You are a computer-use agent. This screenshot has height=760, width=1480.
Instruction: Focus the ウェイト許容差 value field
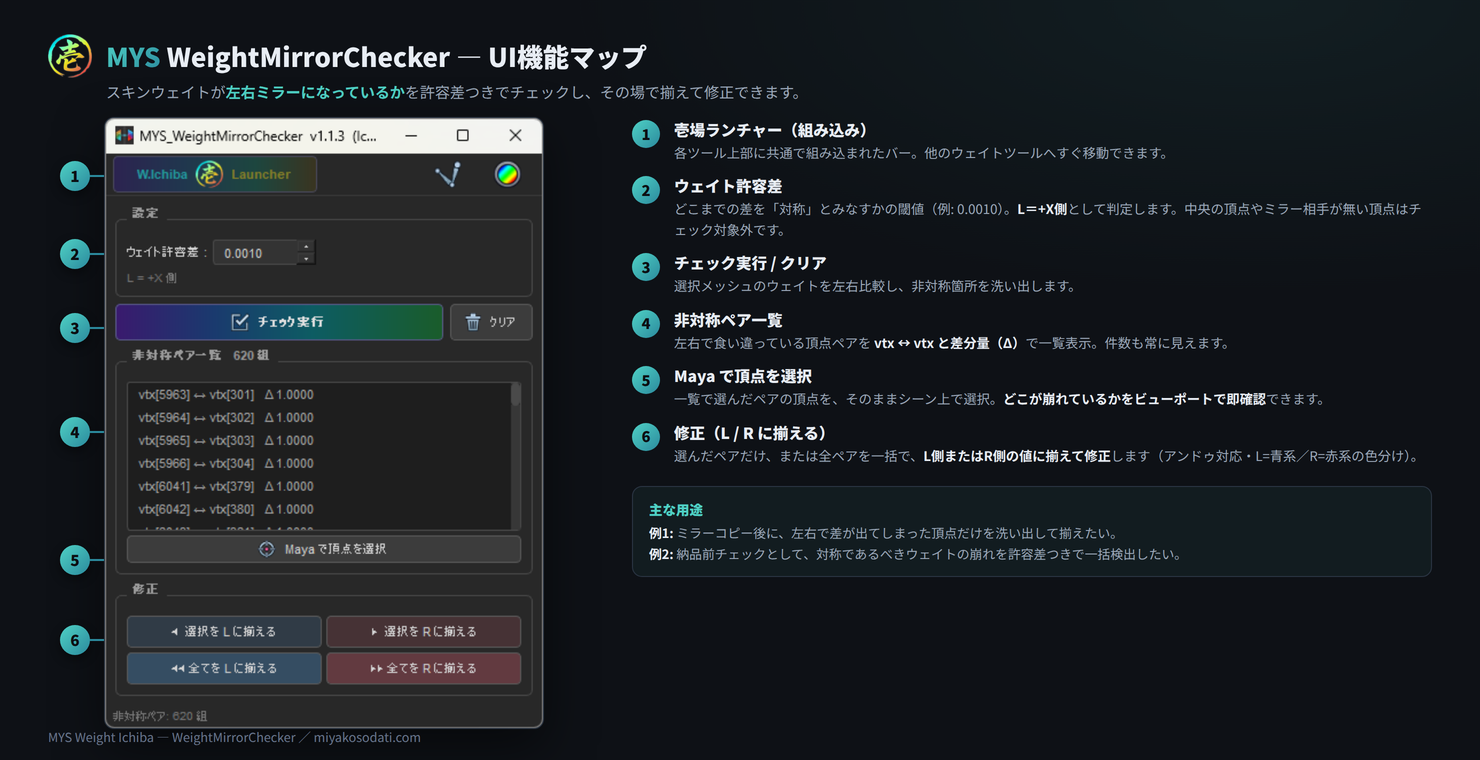[256, 253]
